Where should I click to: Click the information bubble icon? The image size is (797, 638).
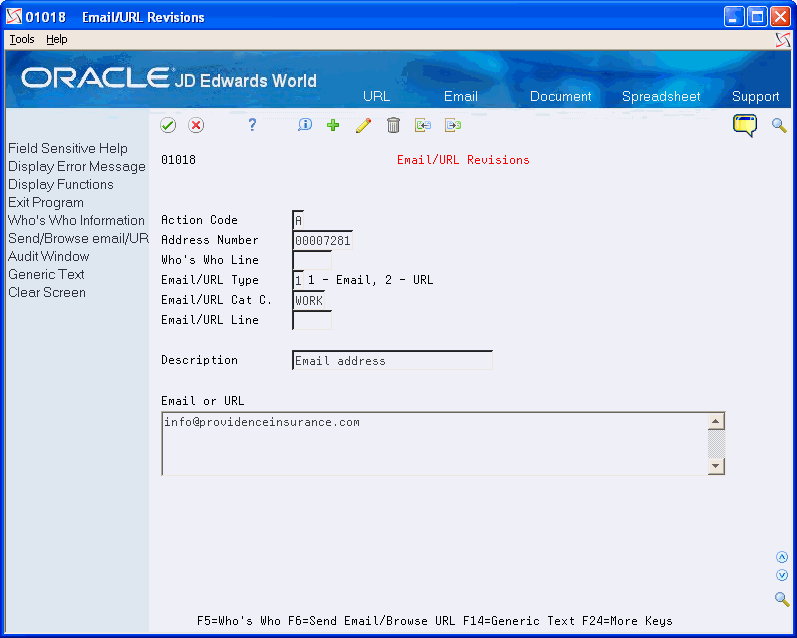point(305,125)
